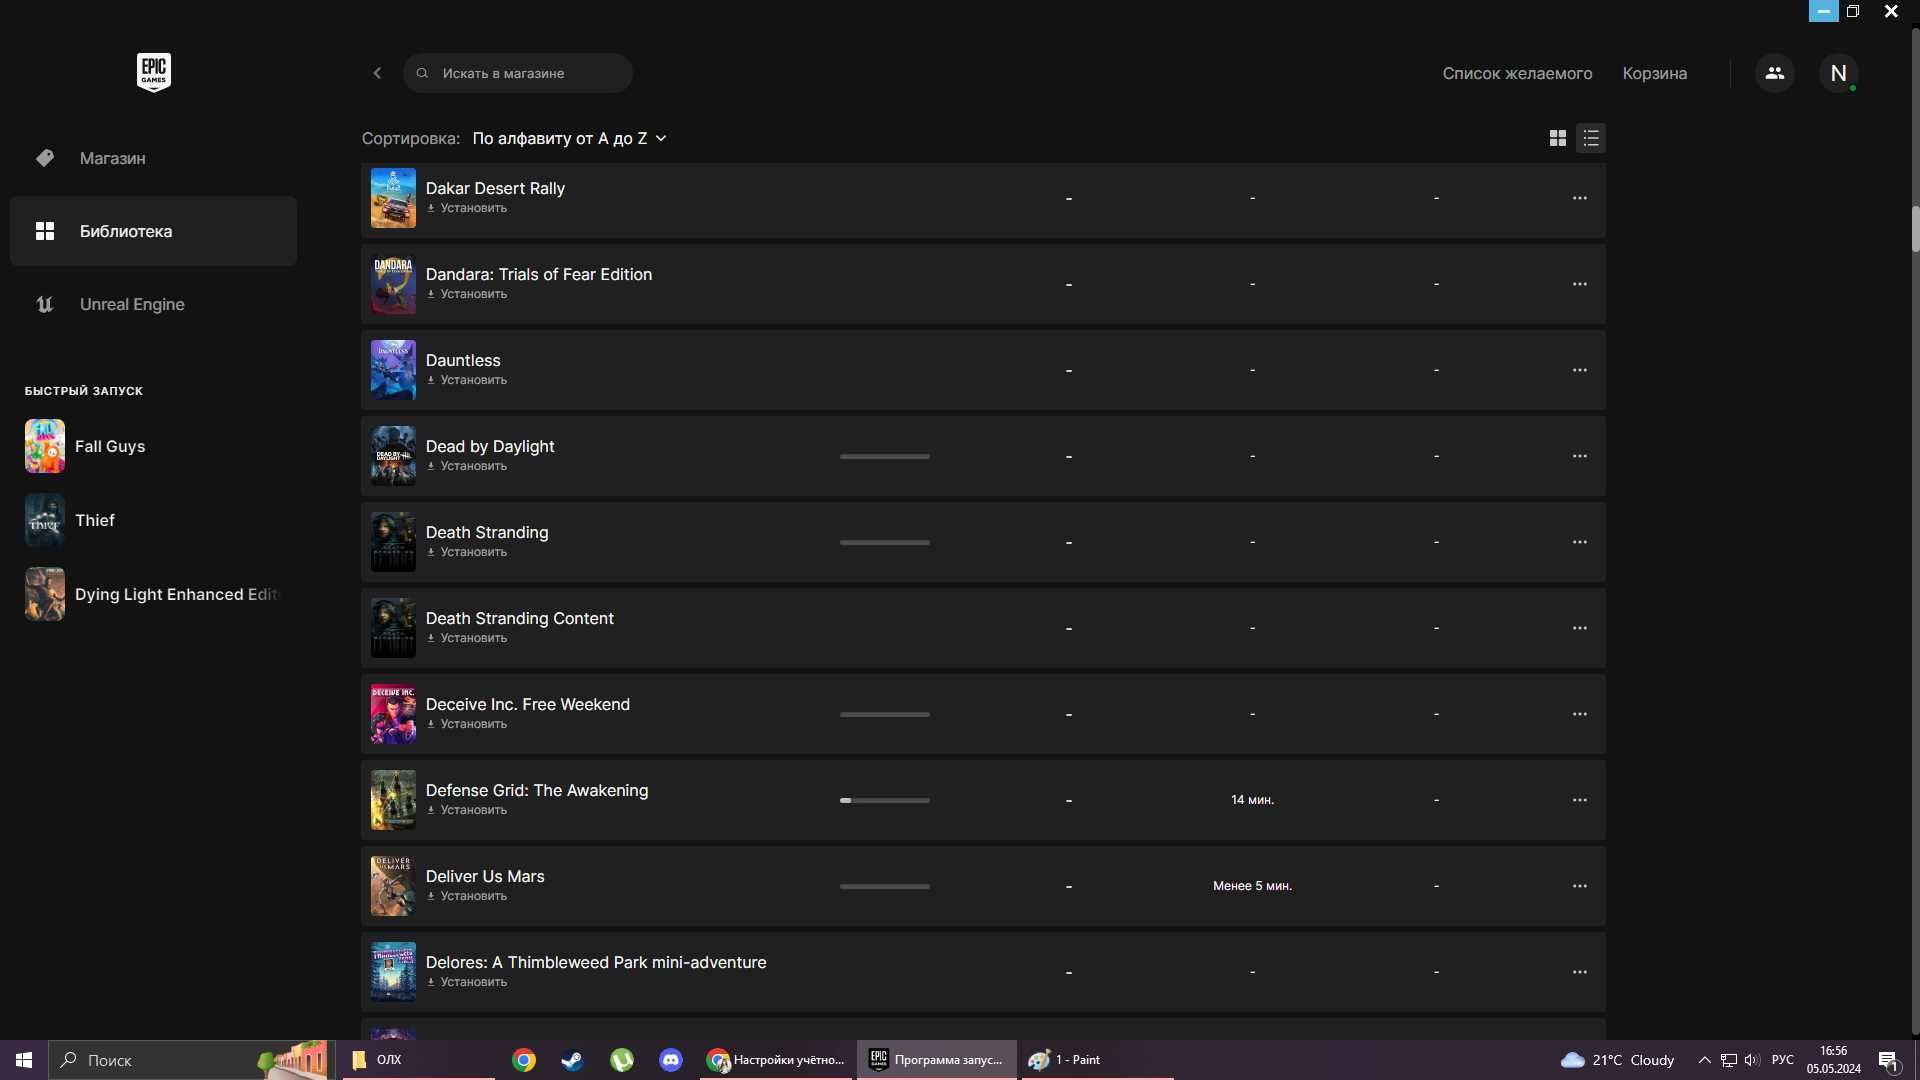Open the taskbar clock 16:56
The height and width of the screenshot is (1080, 1920).
tap(1834, 1060)
